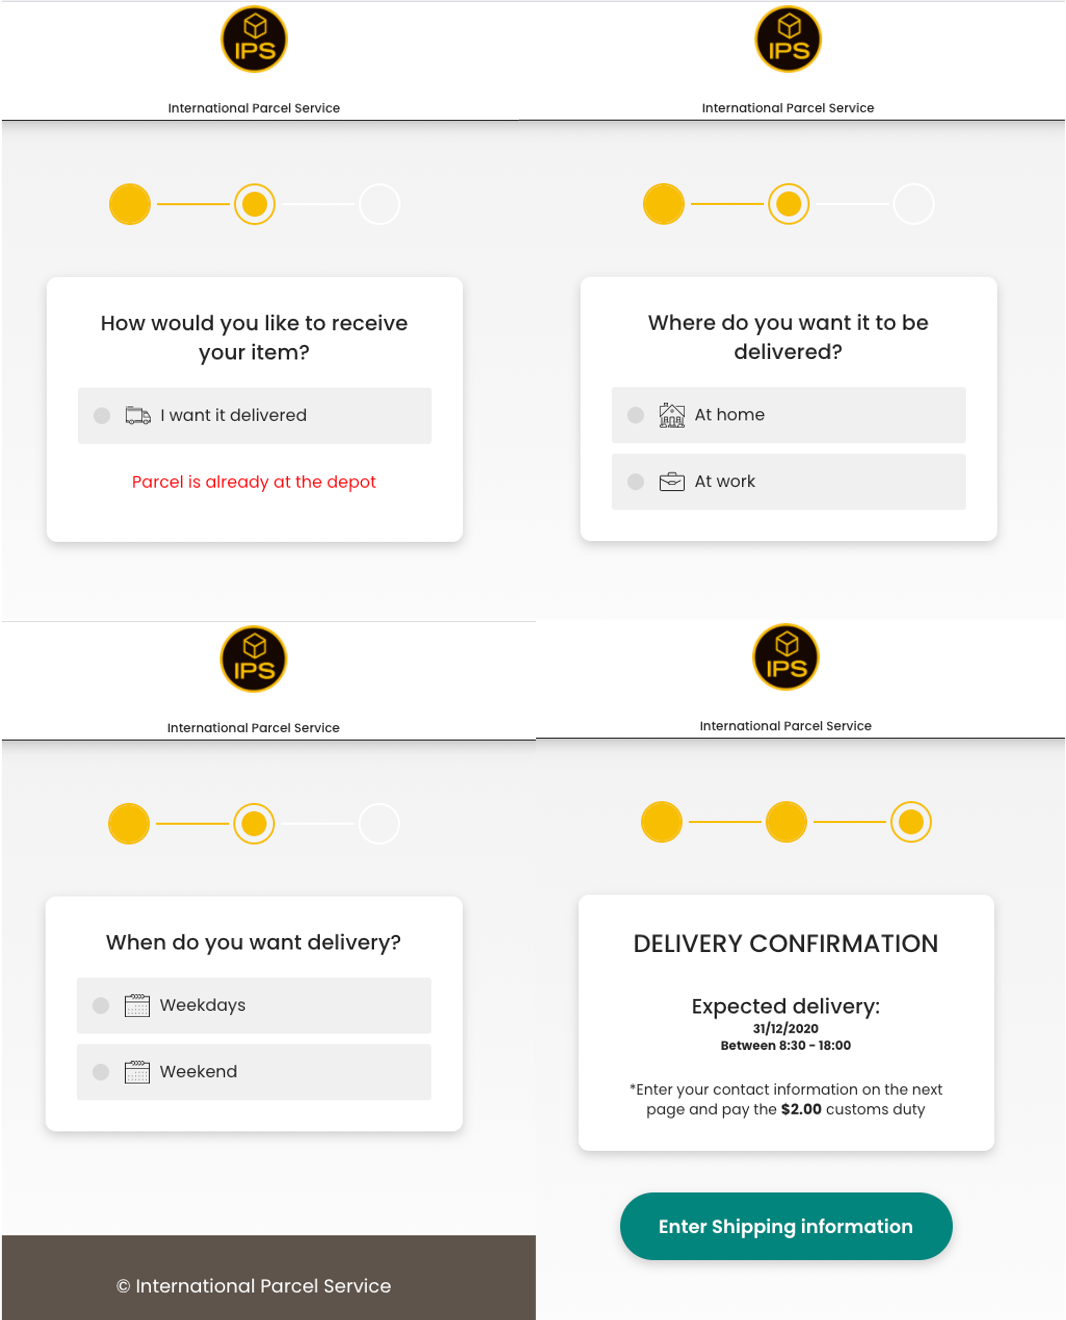This screenshot has height=1320, width=1066.
Task: Select the Weekdays radio option
Action: (101, 1005)
